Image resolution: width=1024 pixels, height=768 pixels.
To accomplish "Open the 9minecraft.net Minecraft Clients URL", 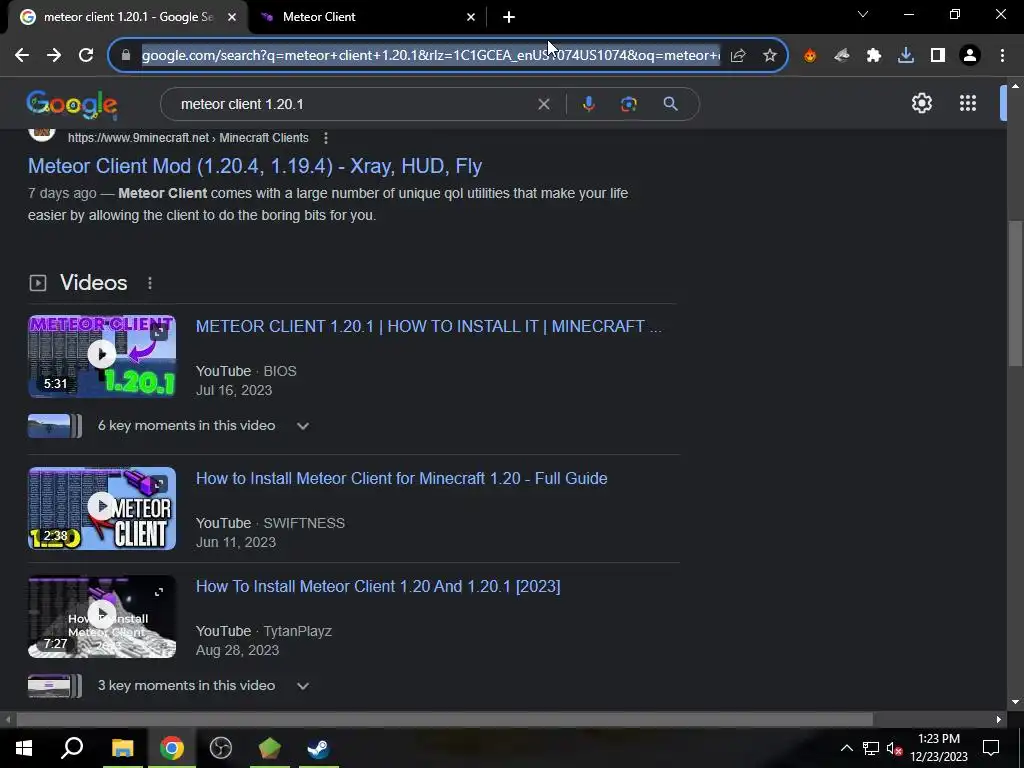I will click(x=188, y=138).
